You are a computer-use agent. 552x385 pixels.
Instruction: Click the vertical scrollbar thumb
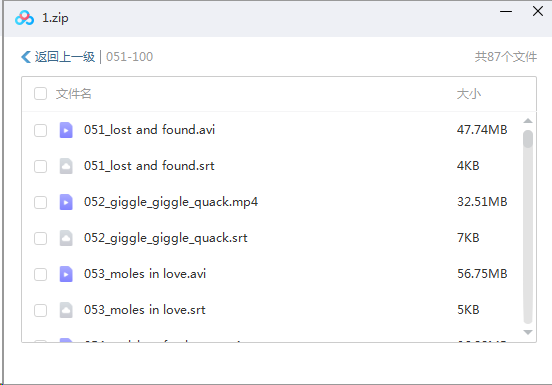point(528,139)
